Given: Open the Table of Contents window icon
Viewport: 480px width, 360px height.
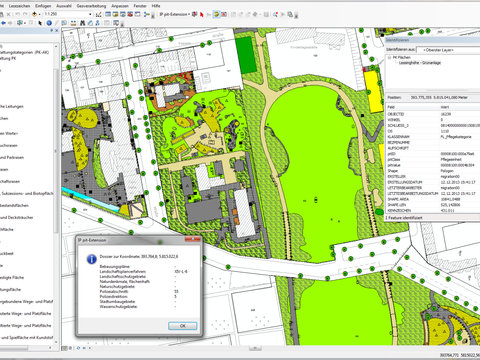Looking at the screenshot, I should point(108,14).
